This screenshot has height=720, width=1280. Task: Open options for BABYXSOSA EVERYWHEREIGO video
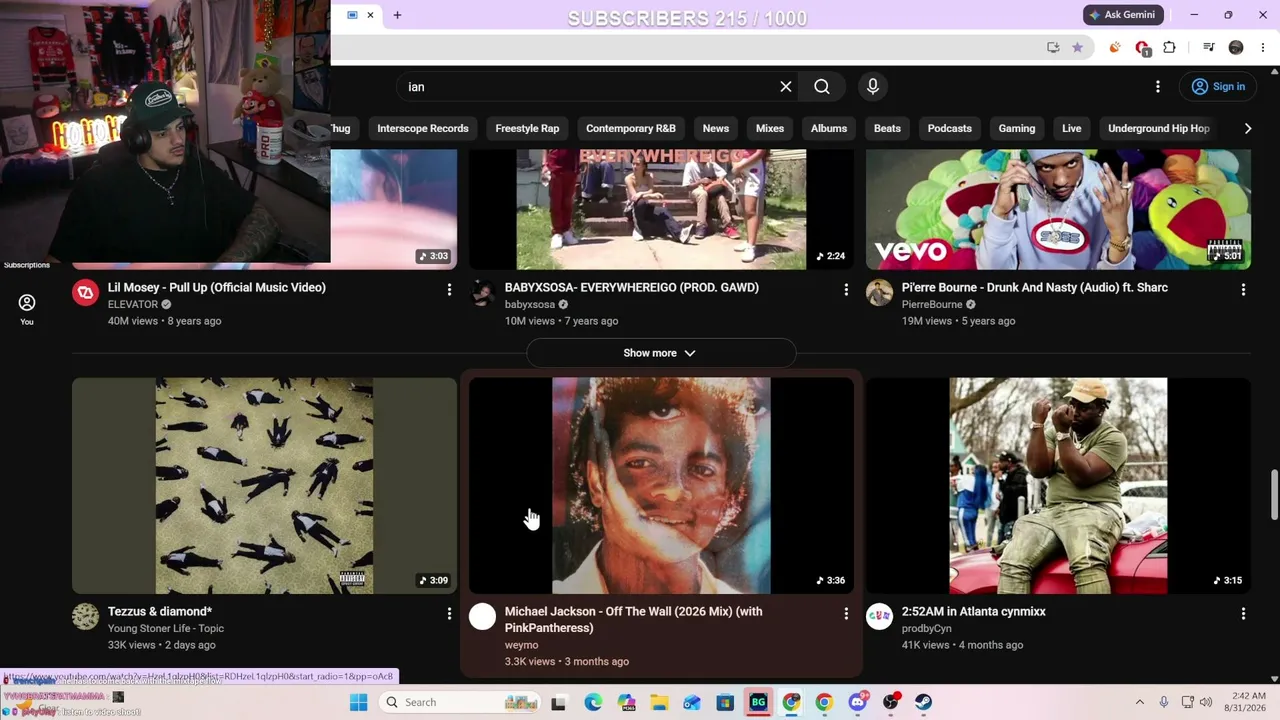pyautogui.click(x=846, y=290)
